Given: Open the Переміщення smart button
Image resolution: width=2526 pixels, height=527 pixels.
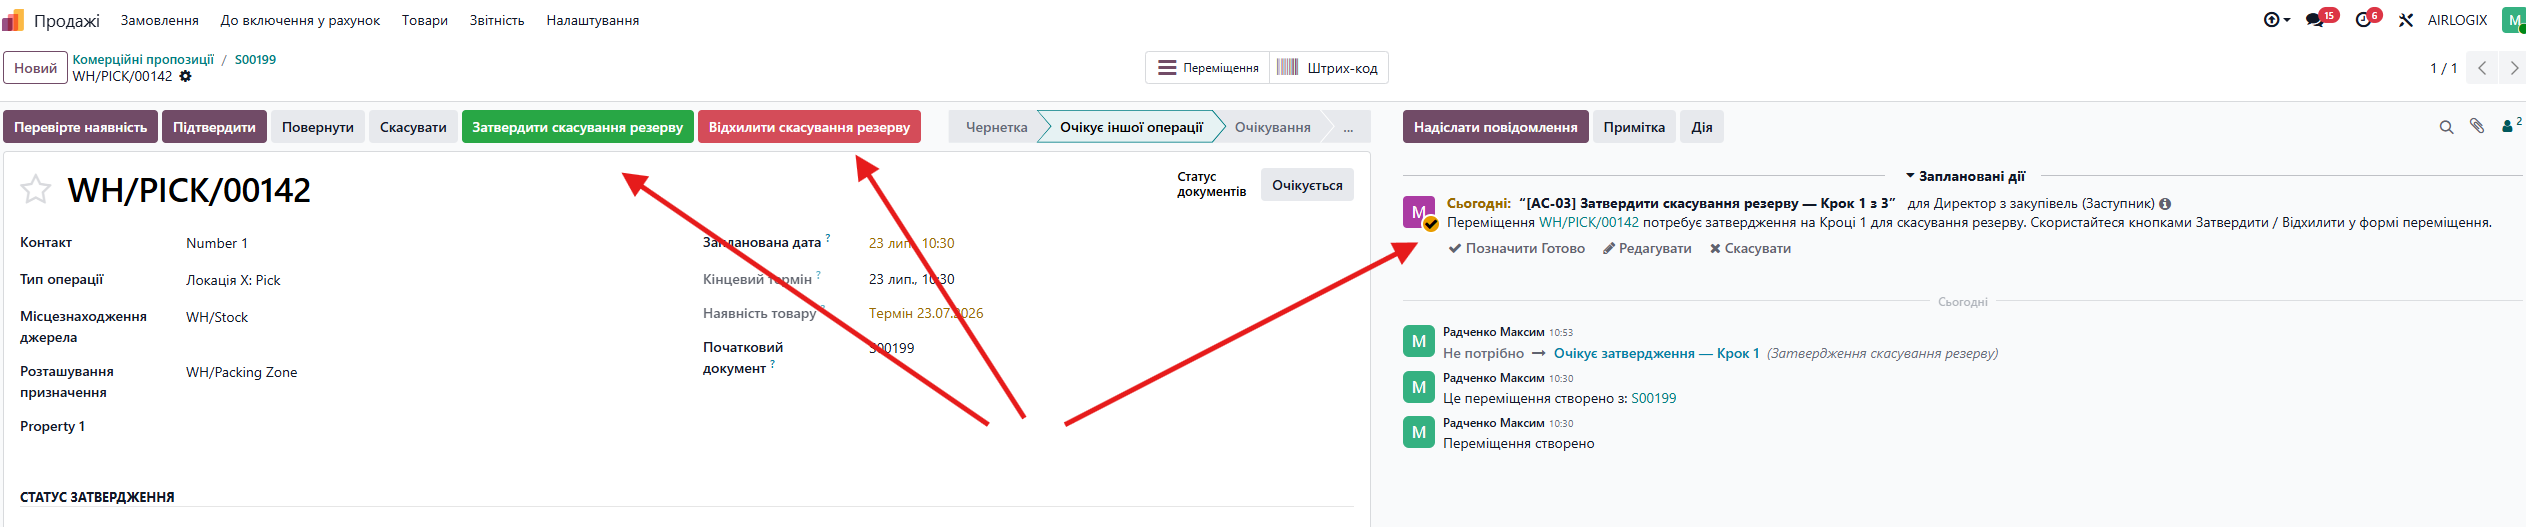Looking at the screenshot, I should click(x=1208, y=68).
